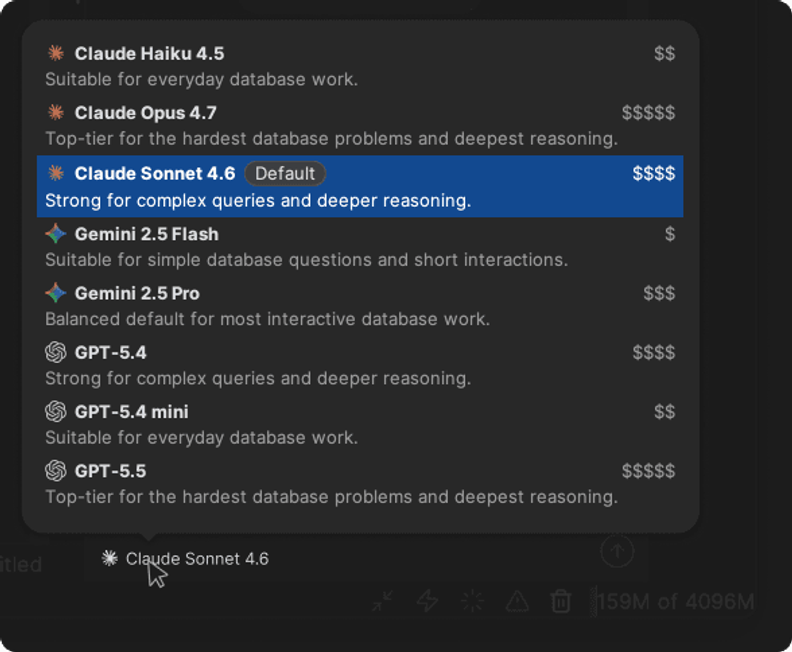
Task: Click the Gemini star icon beside Gemini 2.5 Flash
Action: (x=56, y=234)
